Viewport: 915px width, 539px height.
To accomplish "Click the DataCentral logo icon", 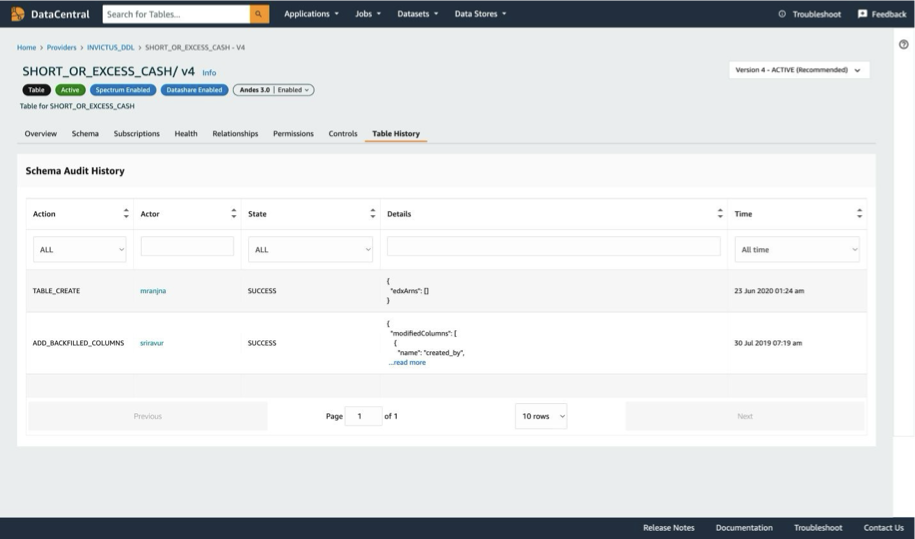I will click(x=18, y=14).
